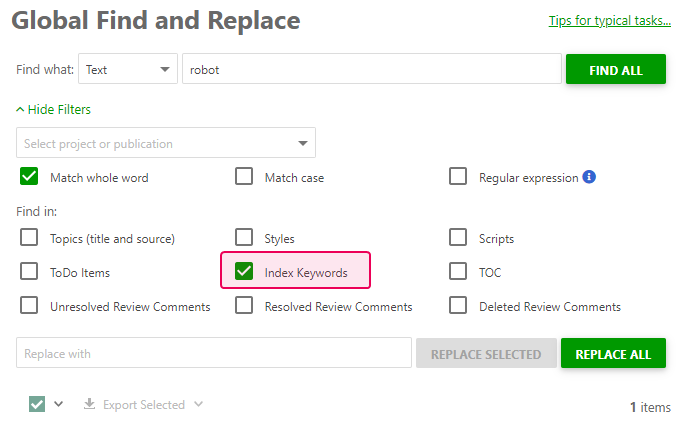Check Topics (title and source) option
Image resolution: width=685 pixels, height=435 pixels.
tap(29, 237)
